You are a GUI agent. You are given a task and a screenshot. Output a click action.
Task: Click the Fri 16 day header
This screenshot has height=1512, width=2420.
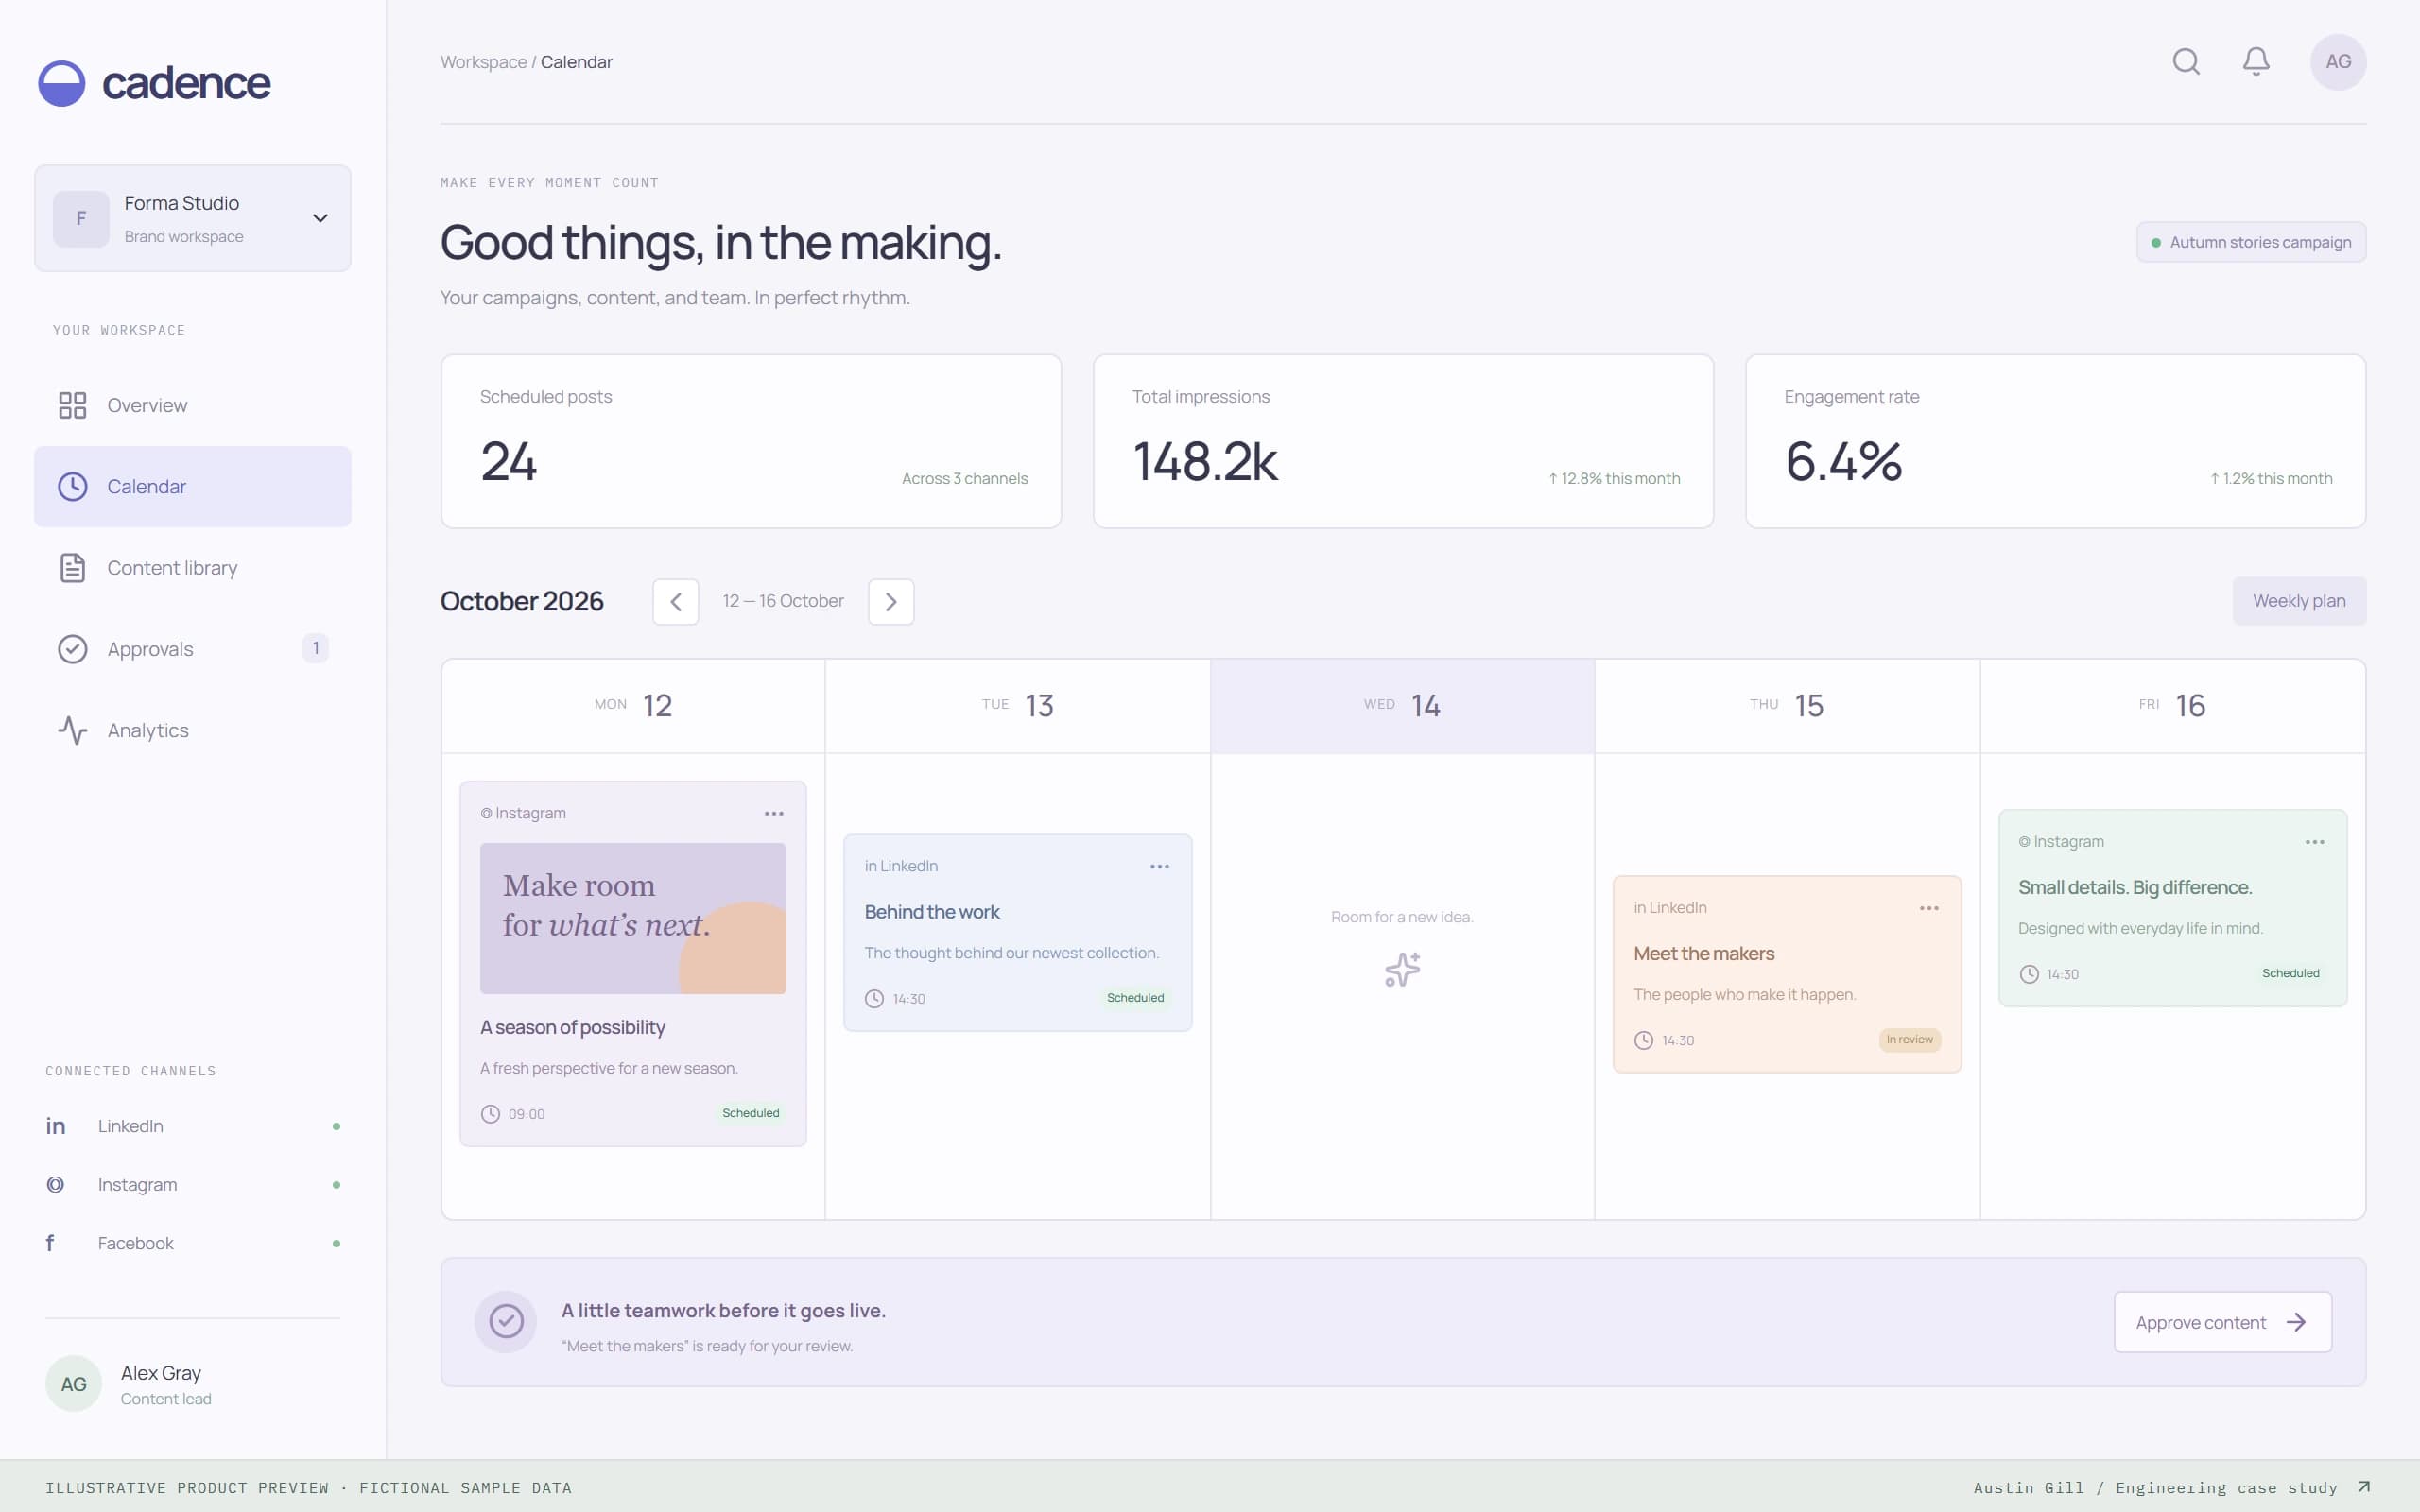pyautogui.click(x=2172, y=706)
